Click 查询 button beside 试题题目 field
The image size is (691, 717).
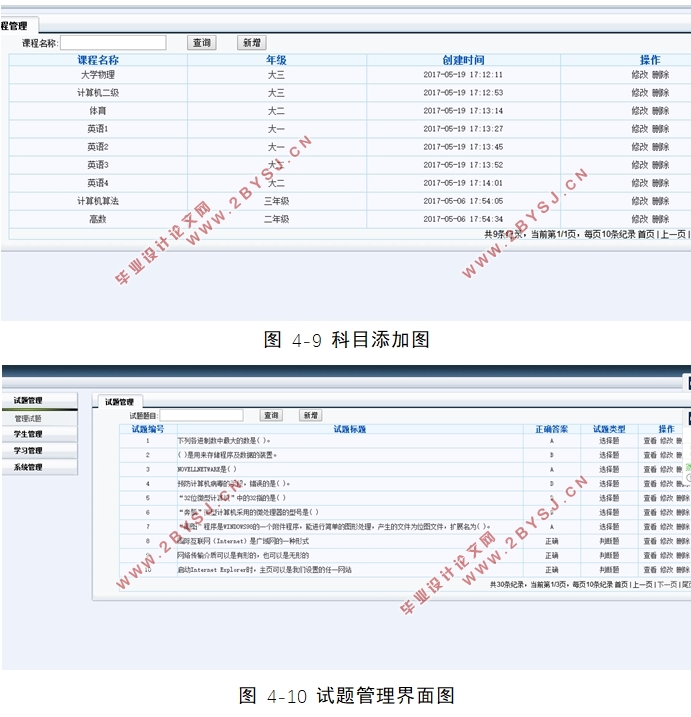tap(271, 415)
